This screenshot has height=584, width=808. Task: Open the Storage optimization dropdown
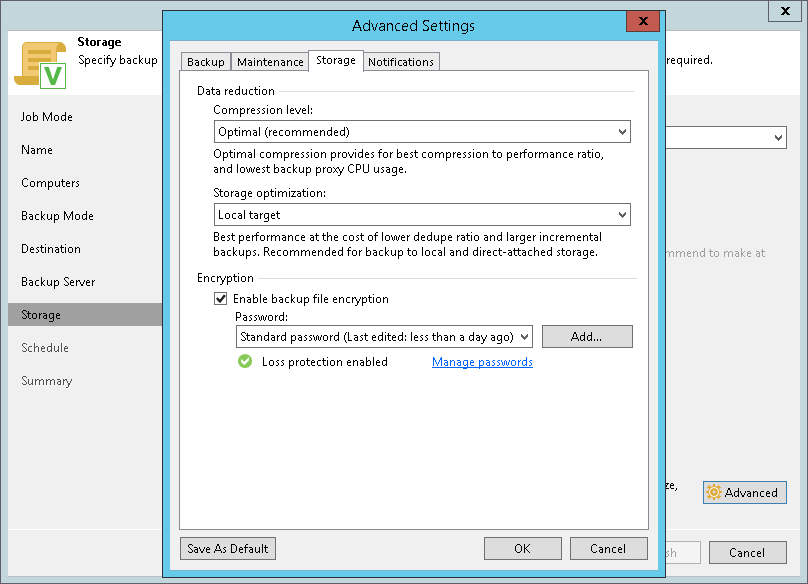point(622,214)
